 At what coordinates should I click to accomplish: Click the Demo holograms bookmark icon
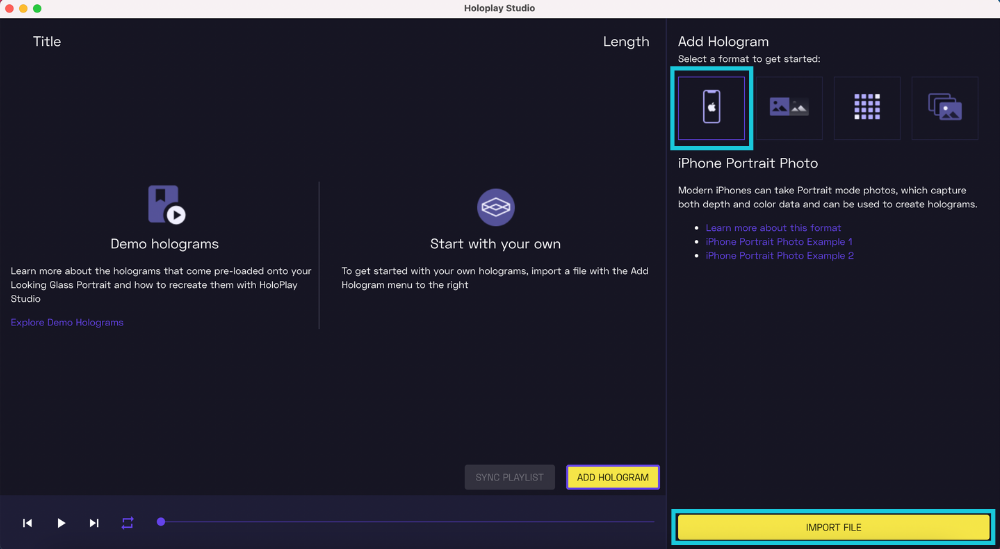click(x=166, y=205)
